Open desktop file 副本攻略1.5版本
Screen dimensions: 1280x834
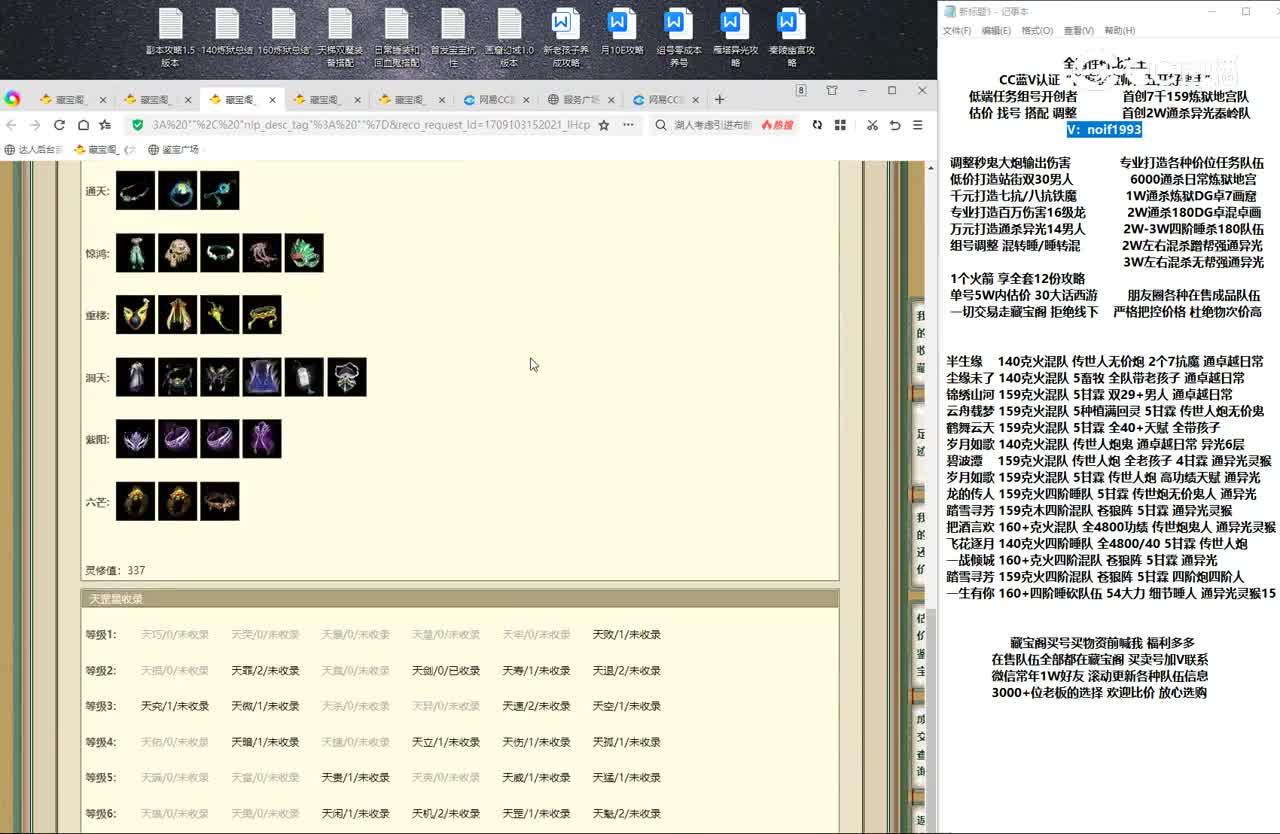pyautogui.click(x=170, y=38)
